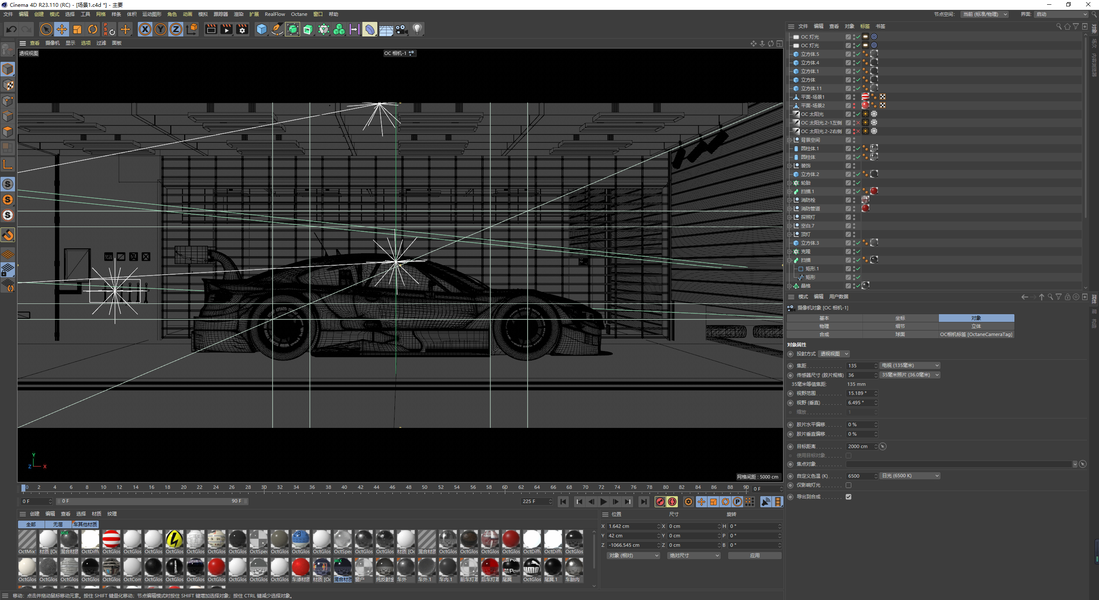The height and width of the screenshot is (600, 1099).
Task: Select the Move tool in top toolbar
Action: (x=62, y=30)
